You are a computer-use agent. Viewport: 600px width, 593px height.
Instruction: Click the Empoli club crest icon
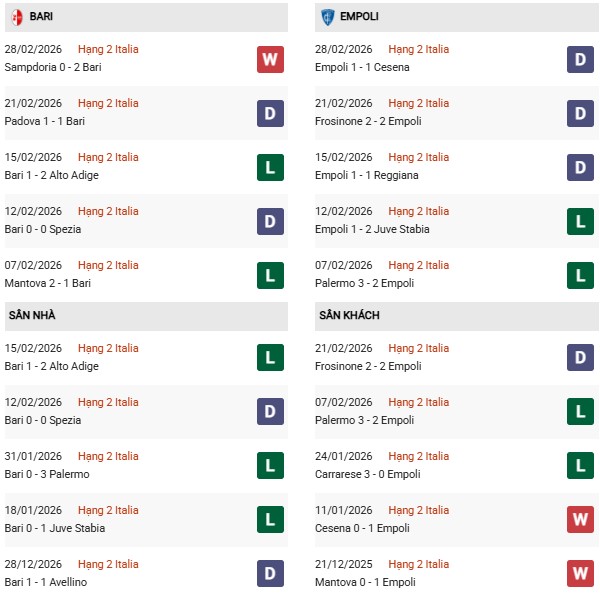(x=328, y=17)
